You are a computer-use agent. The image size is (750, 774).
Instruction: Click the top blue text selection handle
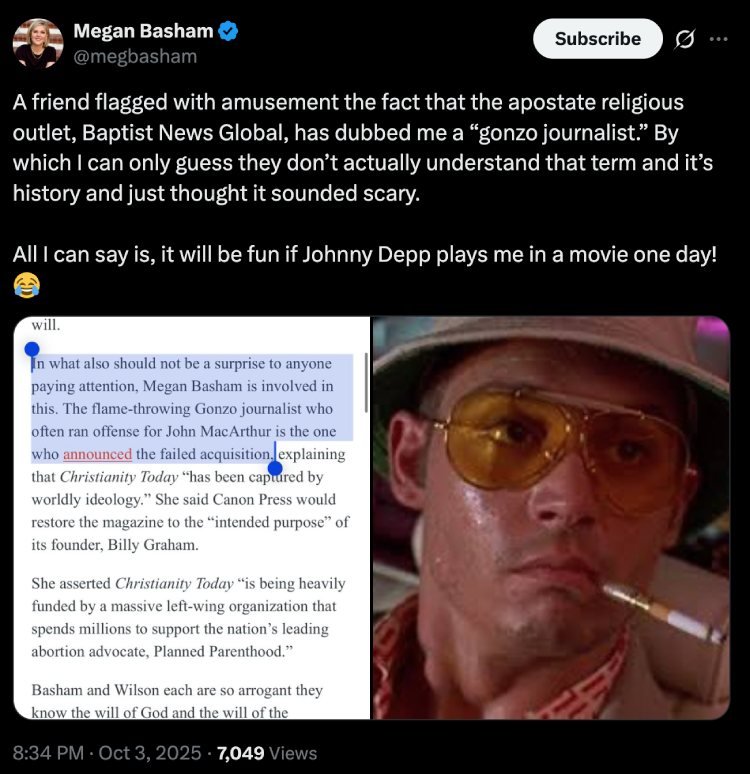[32, 349]
